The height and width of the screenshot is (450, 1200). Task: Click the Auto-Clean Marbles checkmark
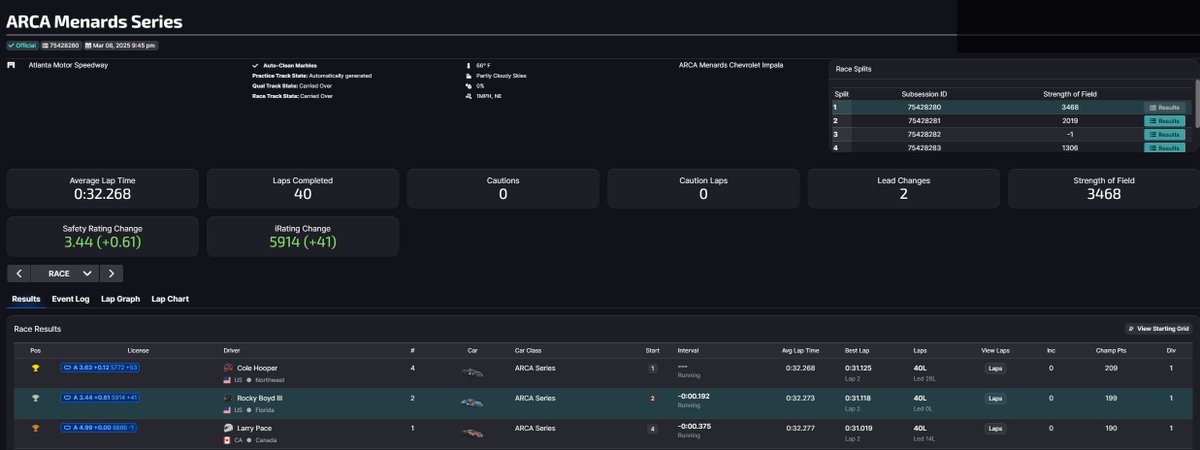point(255,65)
